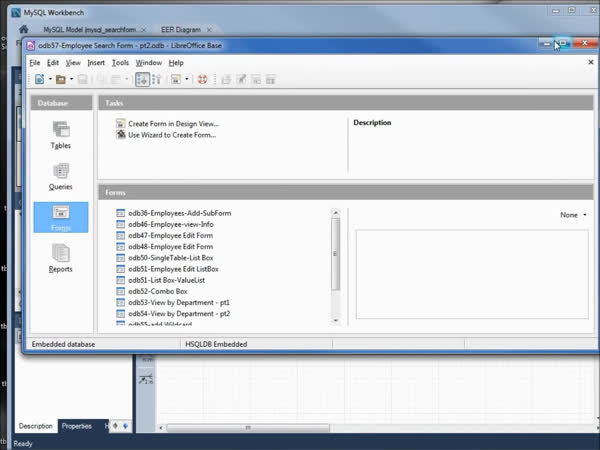Open the Tools menu

(120, 62)
